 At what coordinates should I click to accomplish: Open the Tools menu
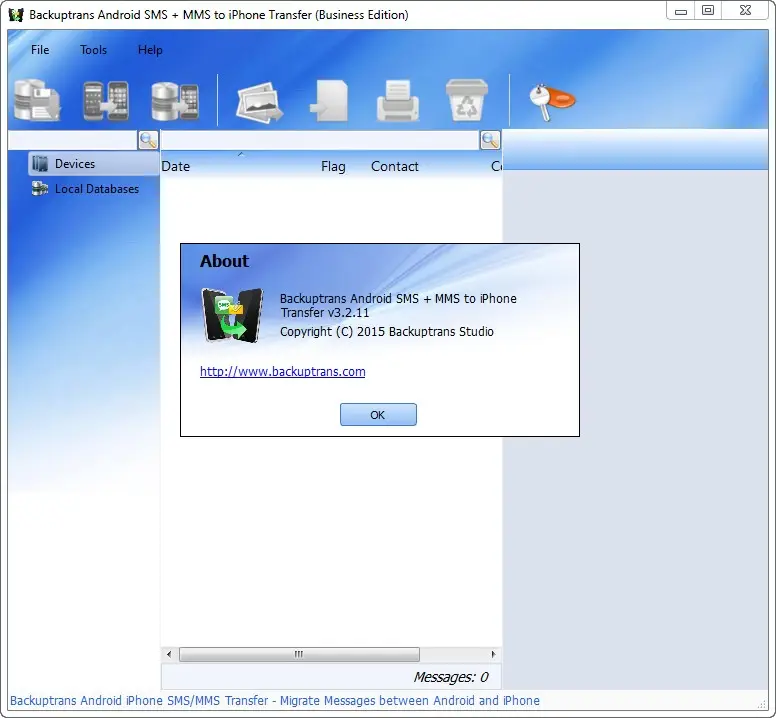[x=93, y=50]
